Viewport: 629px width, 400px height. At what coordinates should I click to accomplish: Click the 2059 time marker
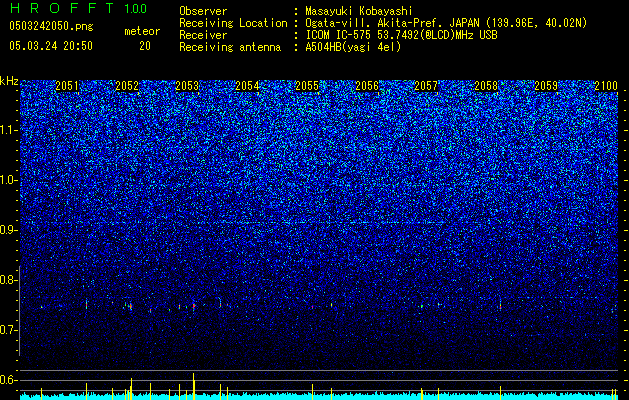click(546, 86)
